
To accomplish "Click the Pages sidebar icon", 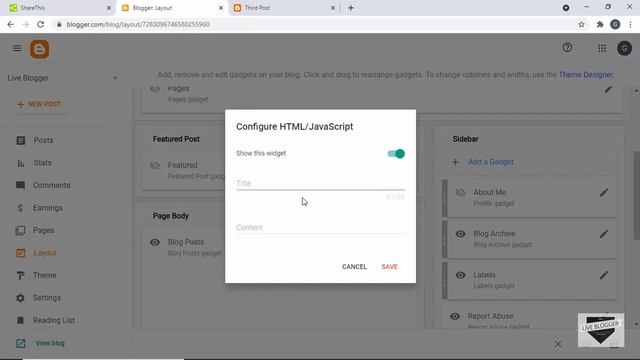I will click(20, 231).
